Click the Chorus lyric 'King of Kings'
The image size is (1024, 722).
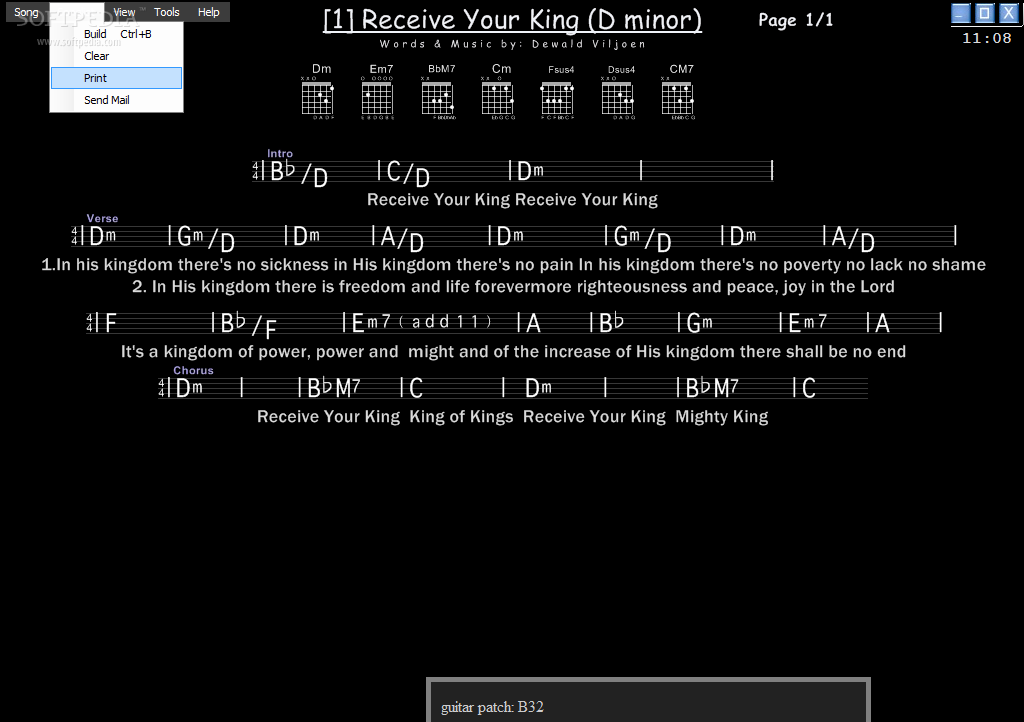pyautogui.click(x=461, y=416)
